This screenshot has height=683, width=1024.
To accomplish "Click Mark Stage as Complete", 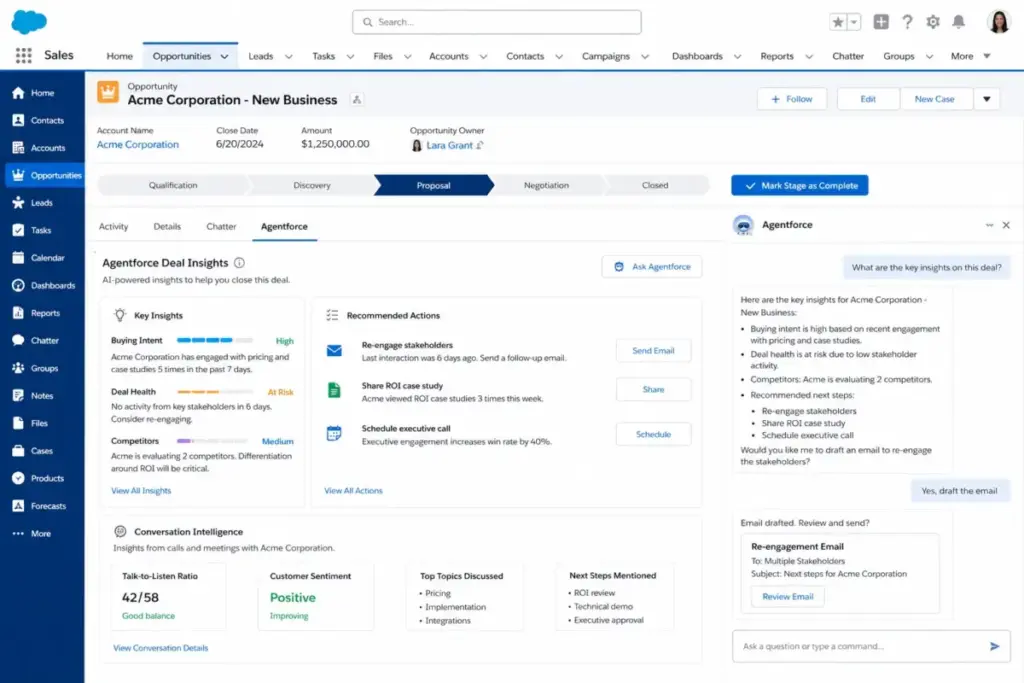I will tap(799, 185).
